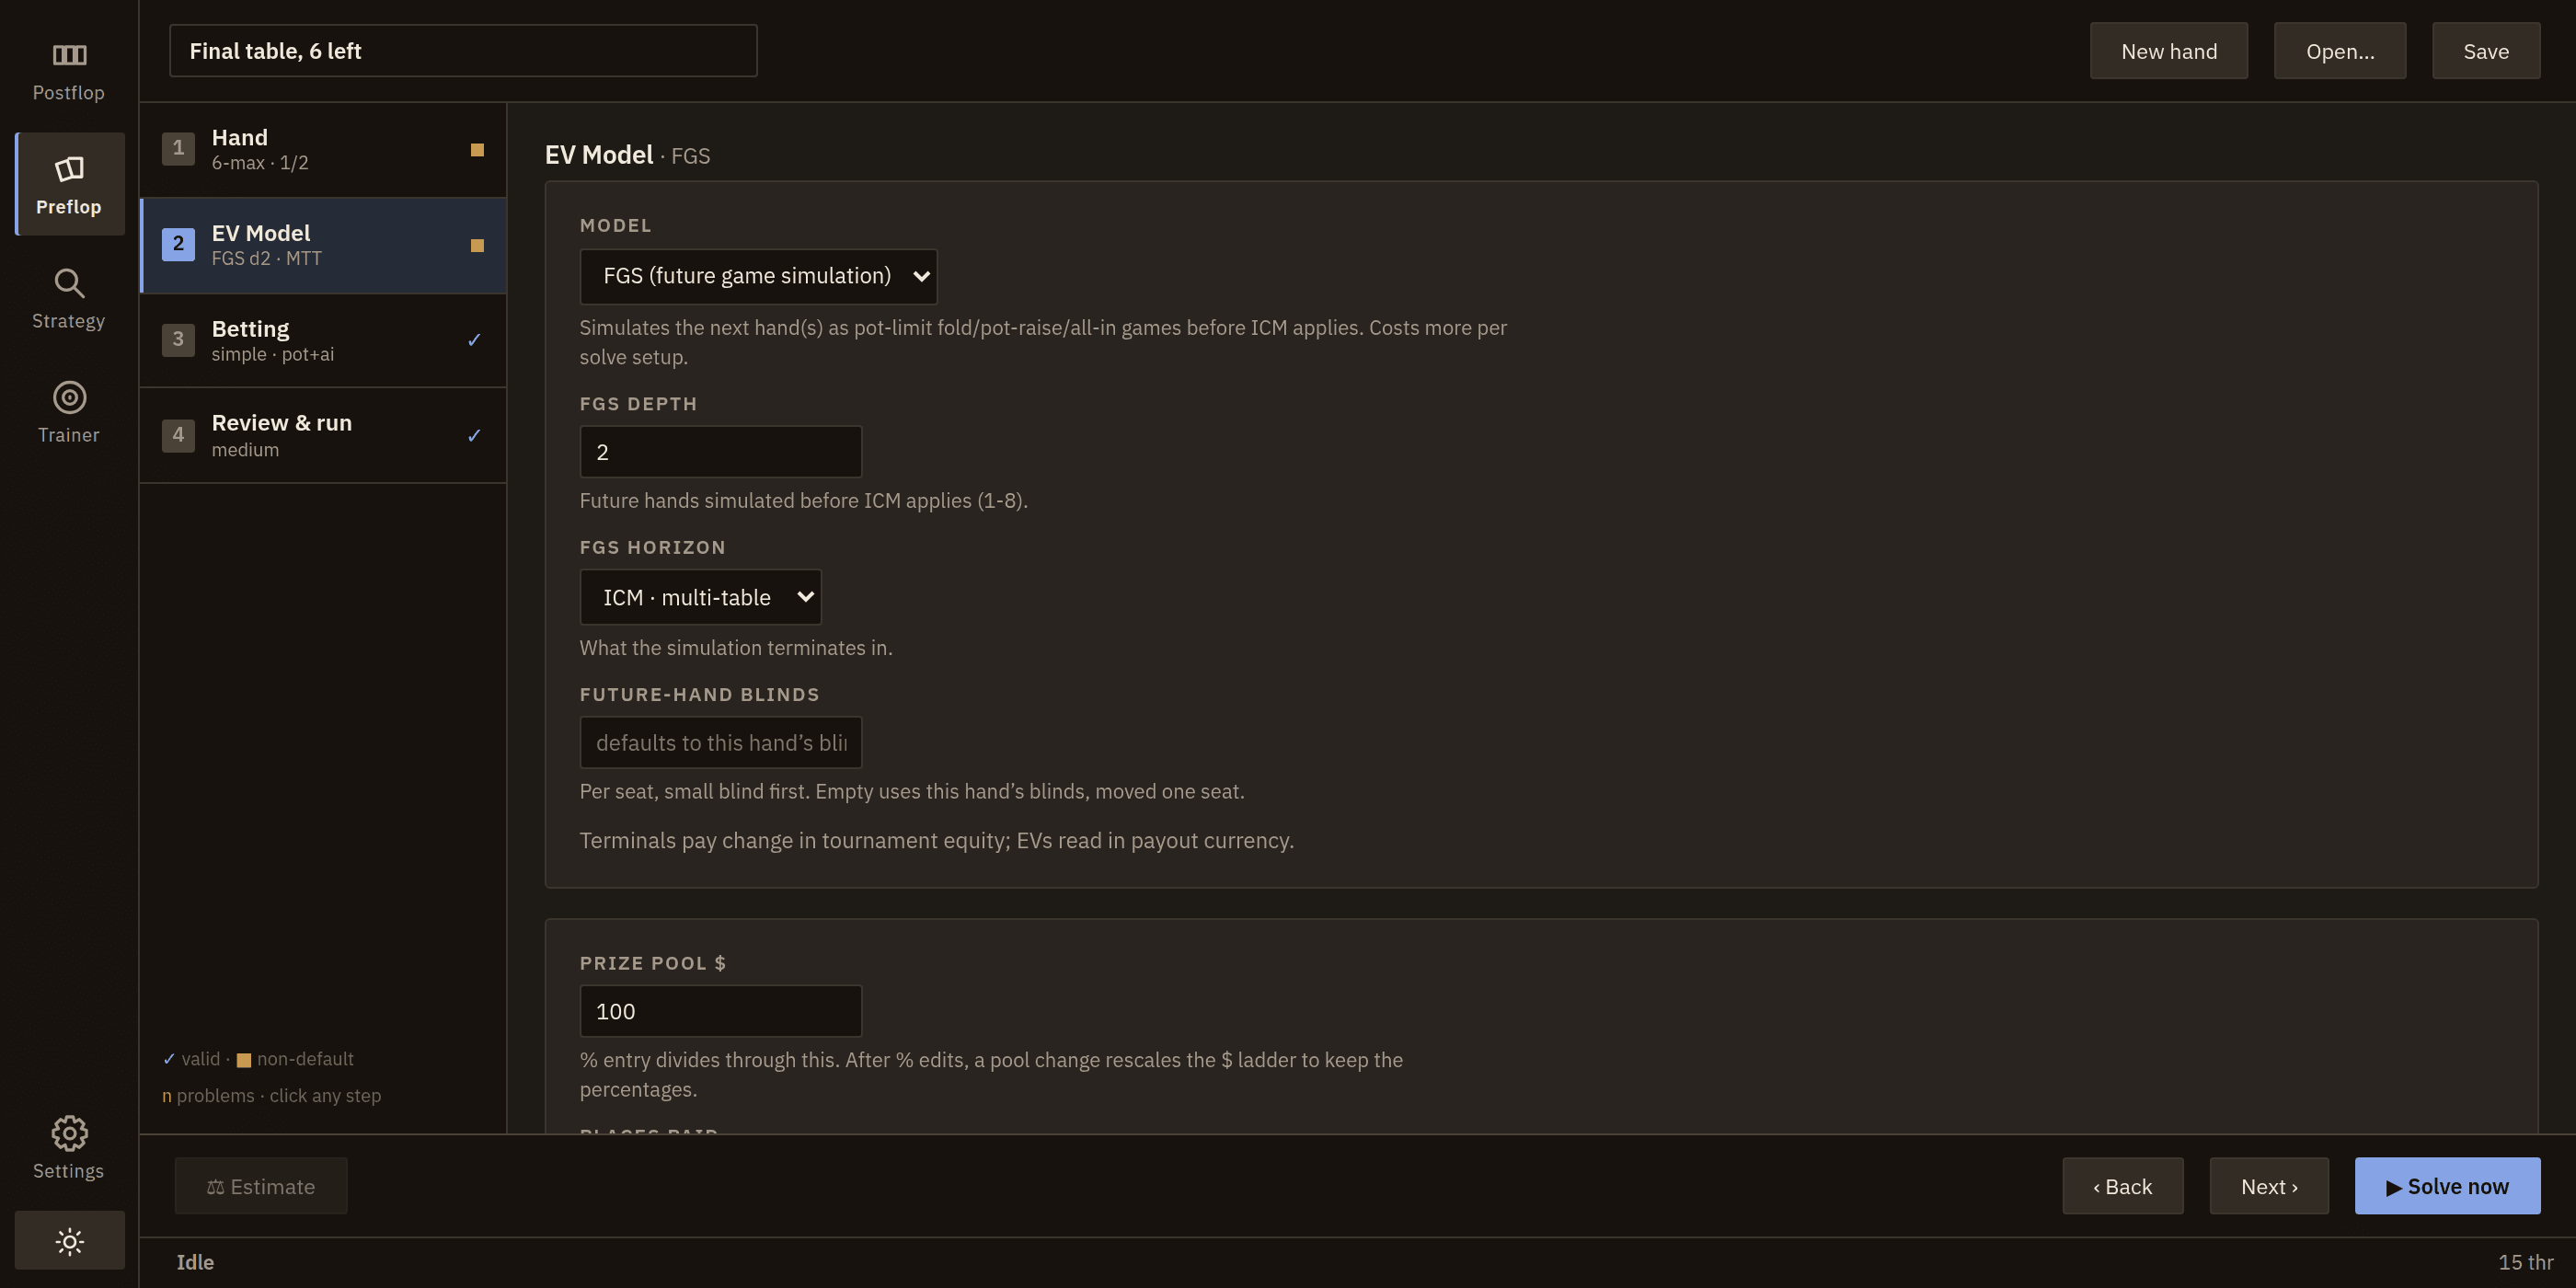Click step number 3 badge for Betting
The width and height of the screenshot is (2576, 1288).
tap(178, 339)
